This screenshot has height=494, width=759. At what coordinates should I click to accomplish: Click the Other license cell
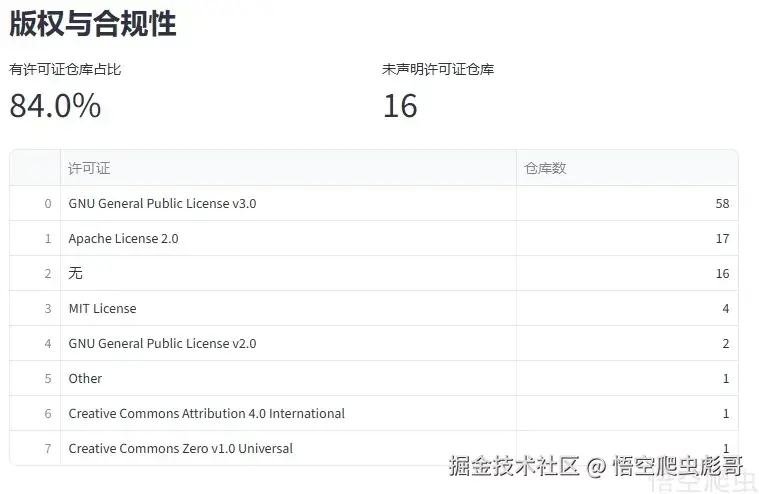[x=288, y=378]
